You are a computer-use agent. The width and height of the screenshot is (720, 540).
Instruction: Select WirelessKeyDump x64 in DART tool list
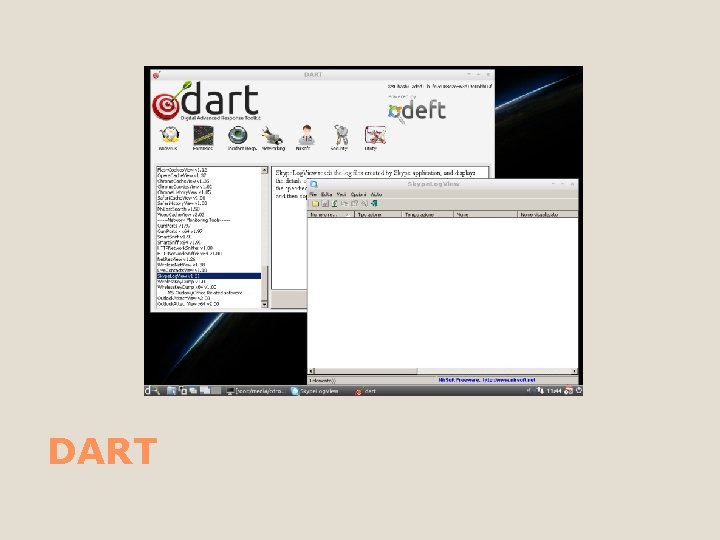tap(187, 287)
